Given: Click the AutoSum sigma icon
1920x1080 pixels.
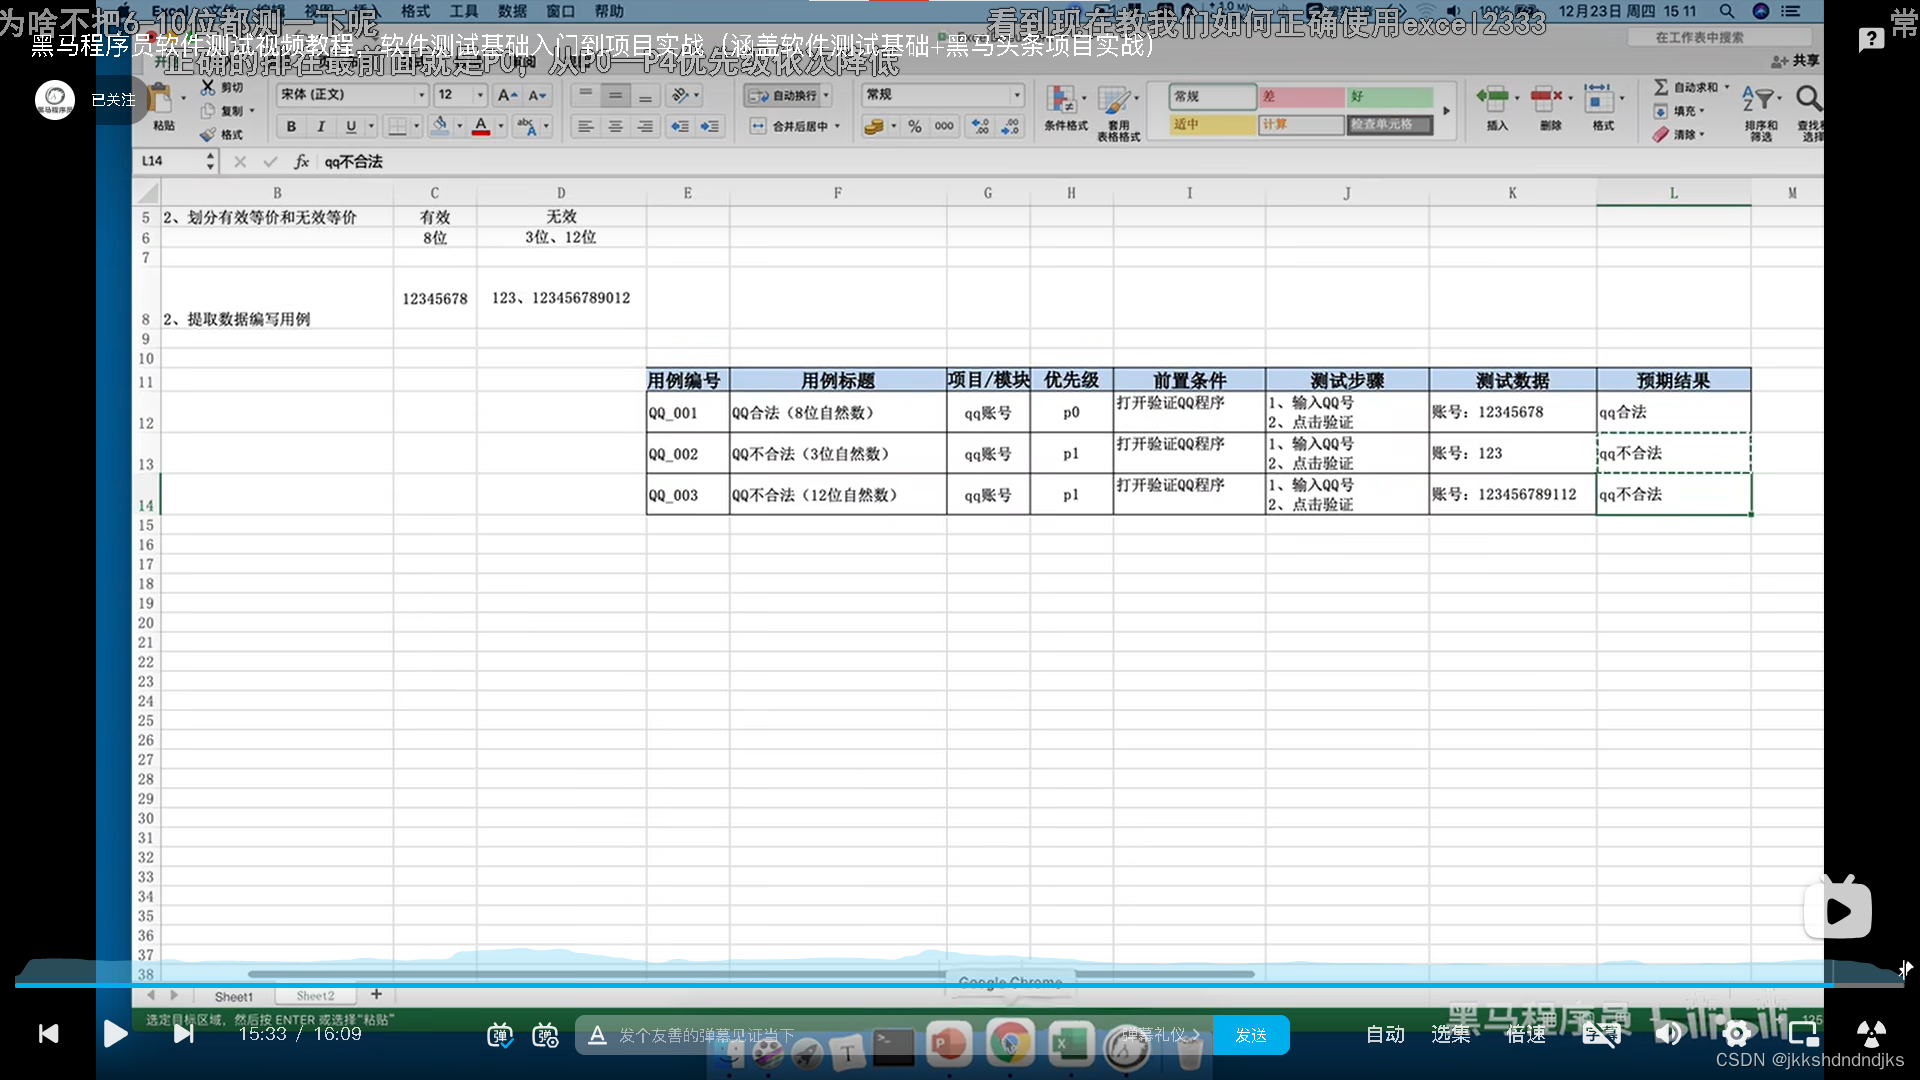Looking at the screenshot, I should click(1661, 87).
